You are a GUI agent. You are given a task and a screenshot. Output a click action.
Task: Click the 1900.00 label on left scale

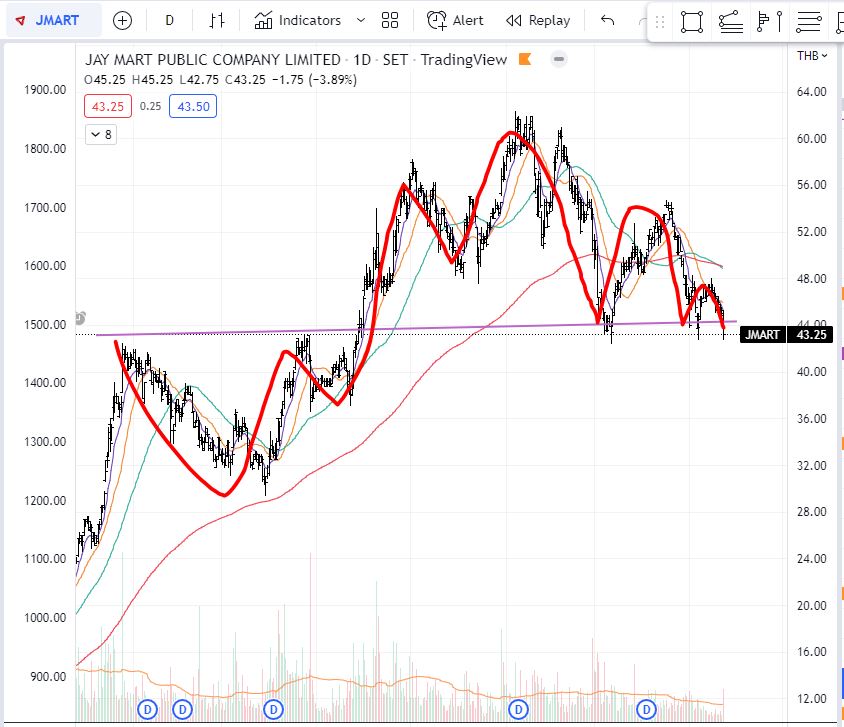point(45,89)
